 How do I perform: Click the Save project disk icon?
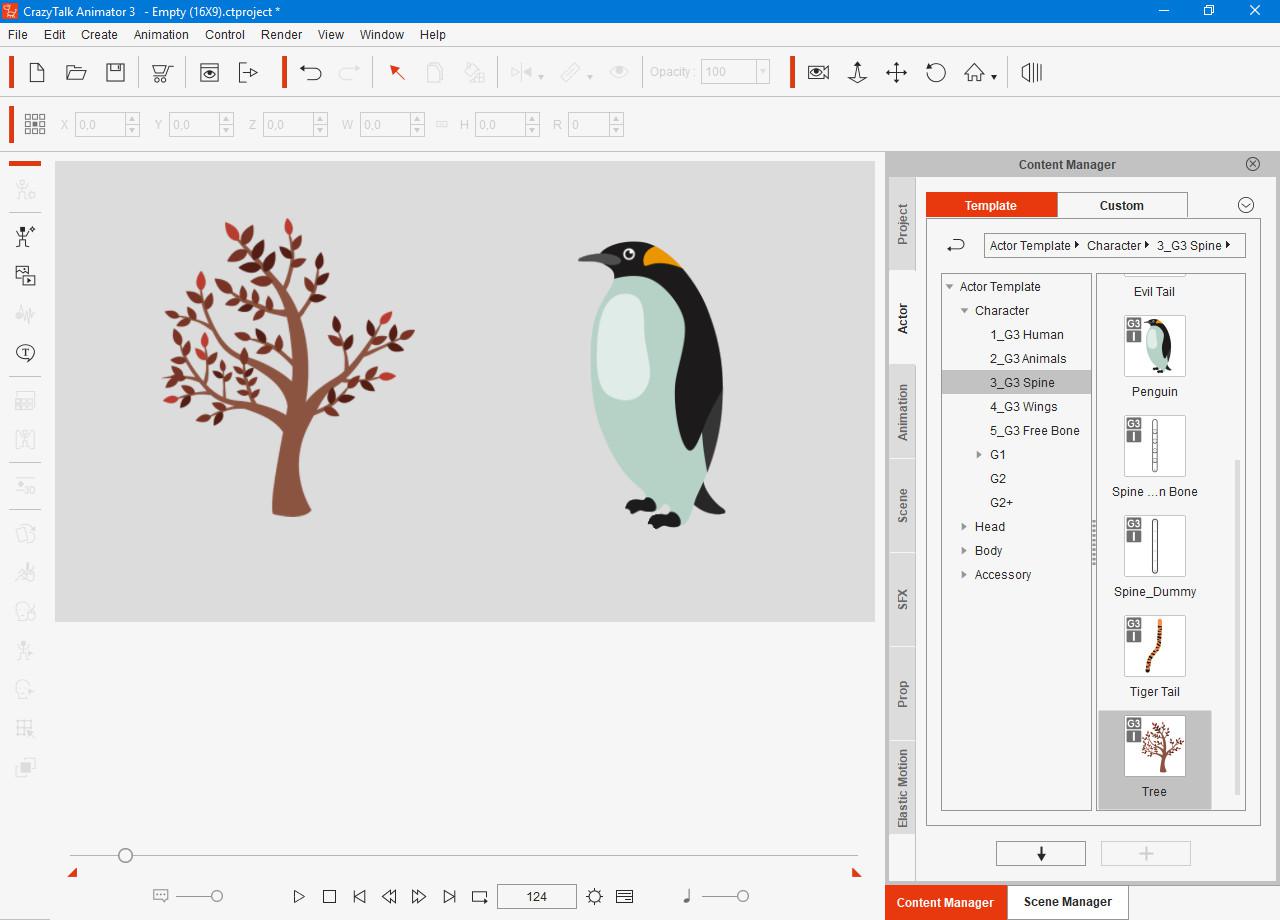click(115, 72)
